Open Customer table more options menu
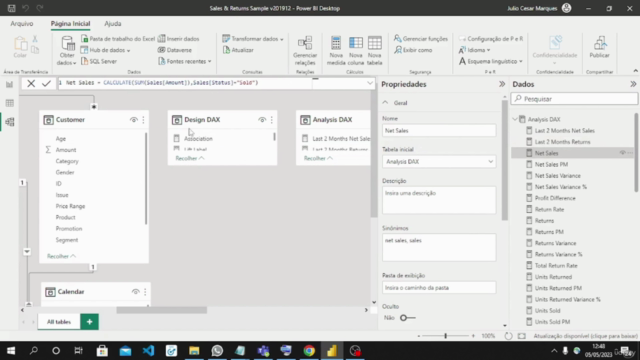640x360 pixels. tap(143, 120)
